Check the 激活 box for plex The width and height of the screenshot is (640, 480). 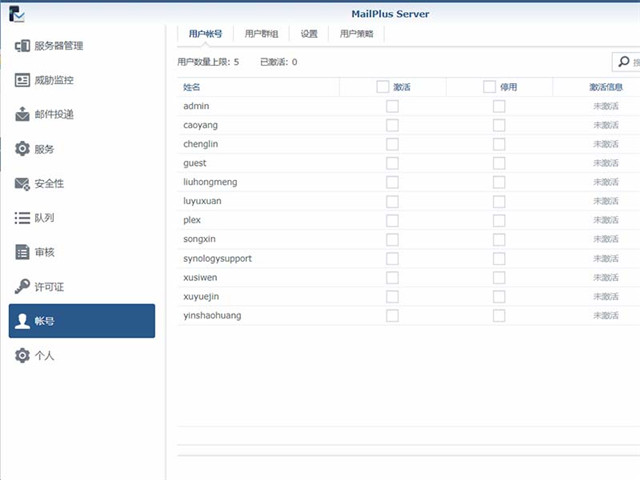(x=392, y=220)
